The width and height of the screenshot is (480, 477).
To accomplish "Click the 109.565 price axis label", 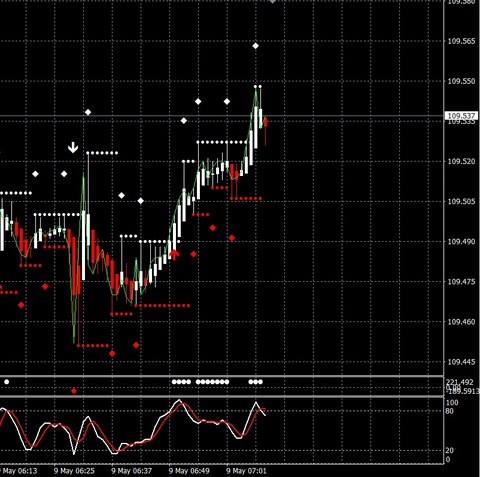I will 461,41.
